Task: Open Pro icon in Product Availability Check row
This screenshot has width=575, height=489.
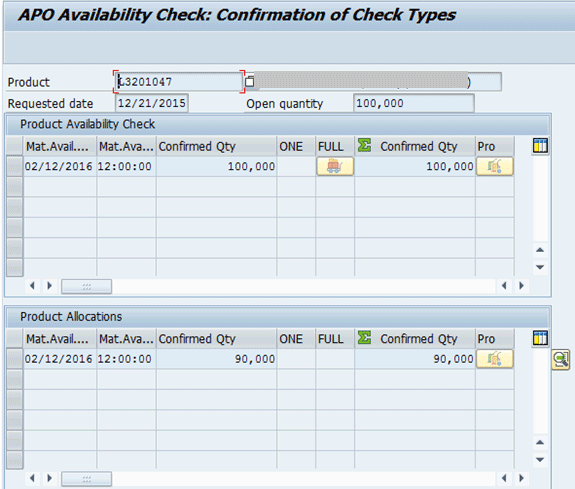Action: click(494, 167)
